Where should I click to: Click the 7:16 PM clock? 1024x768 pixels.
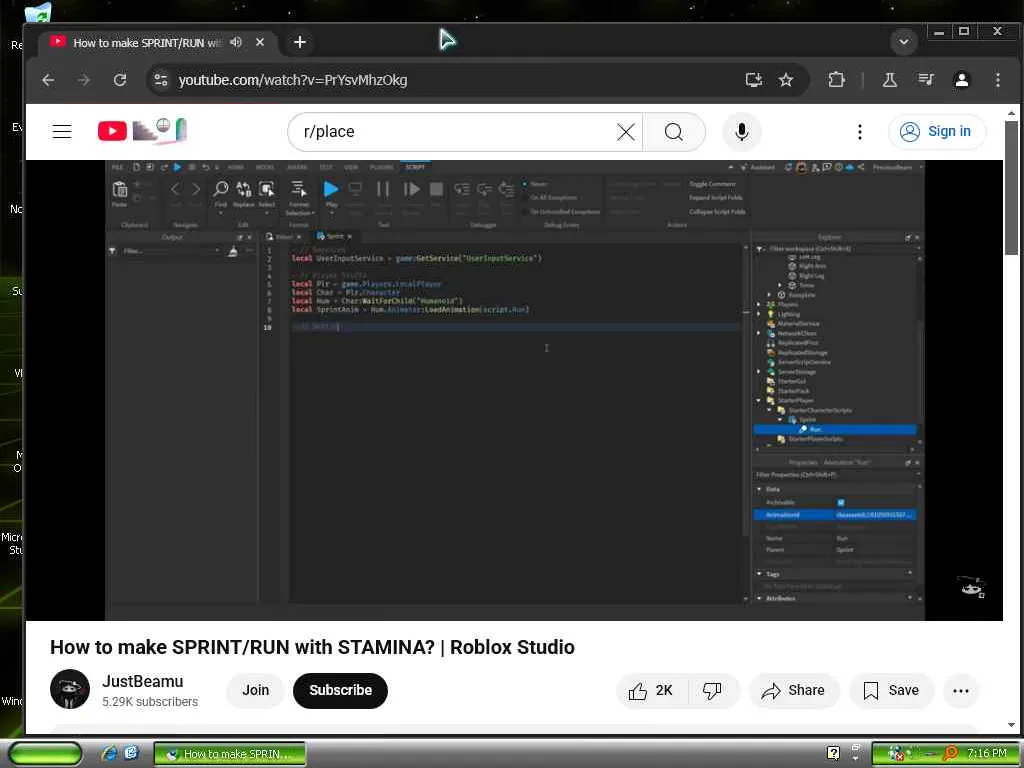click(x=987, y=753)
